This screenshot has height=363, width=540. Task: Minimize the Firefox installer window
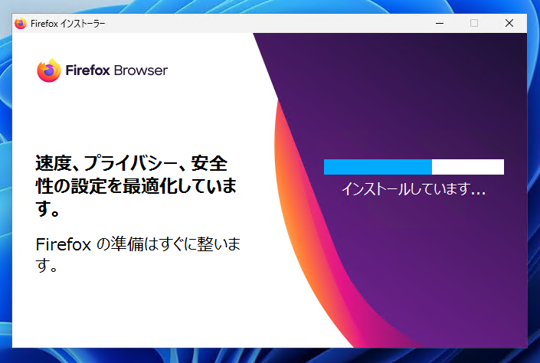439,23
